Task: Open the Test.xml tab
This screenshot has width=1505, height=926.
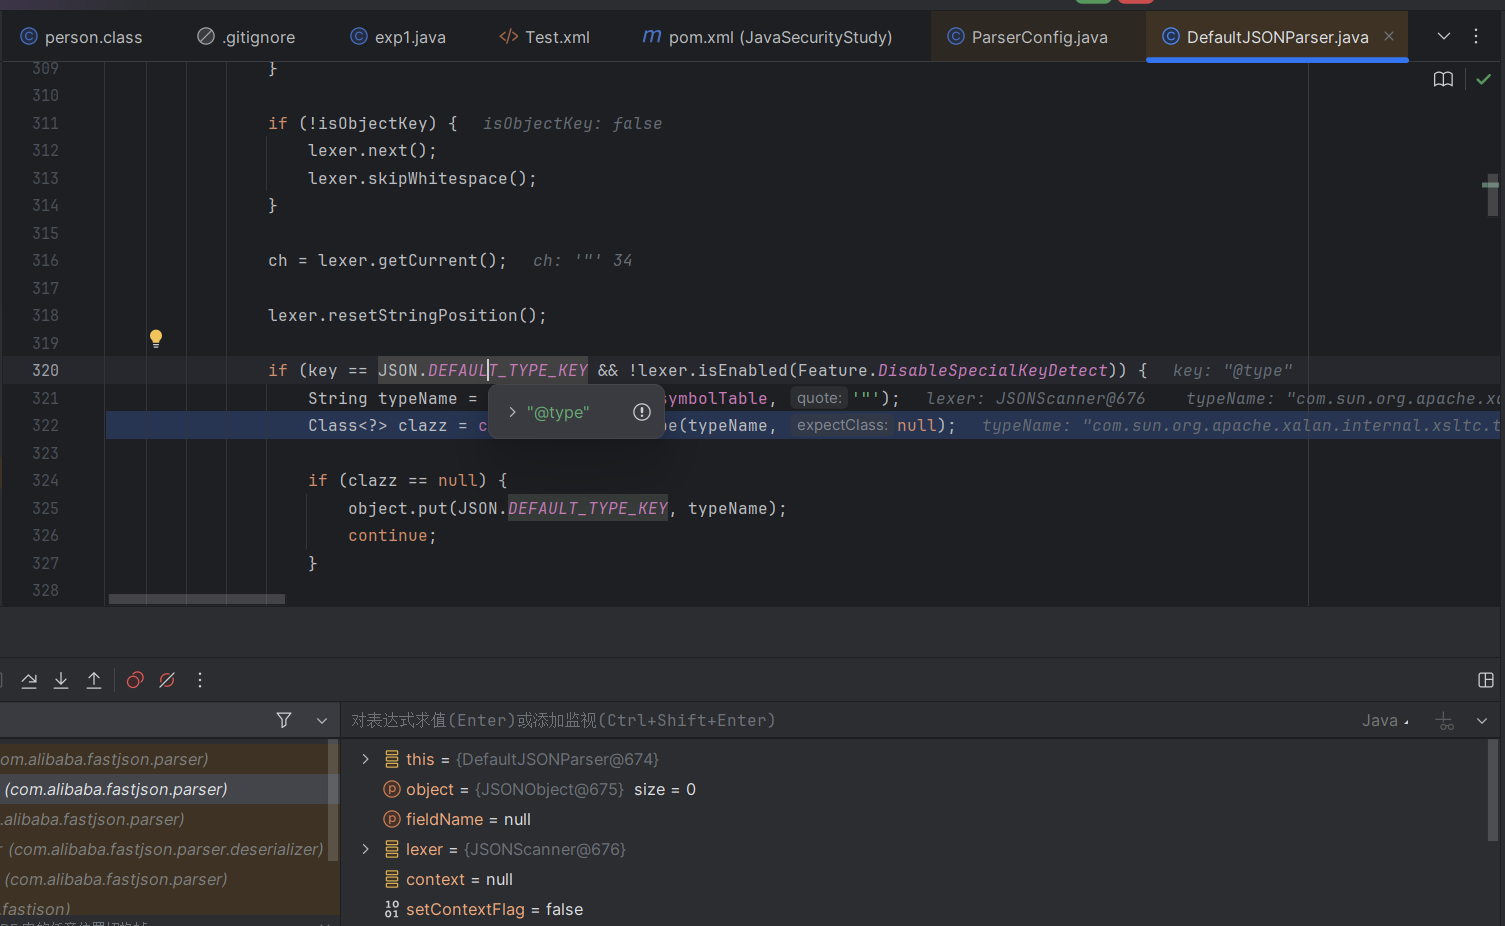Action: 544,37
